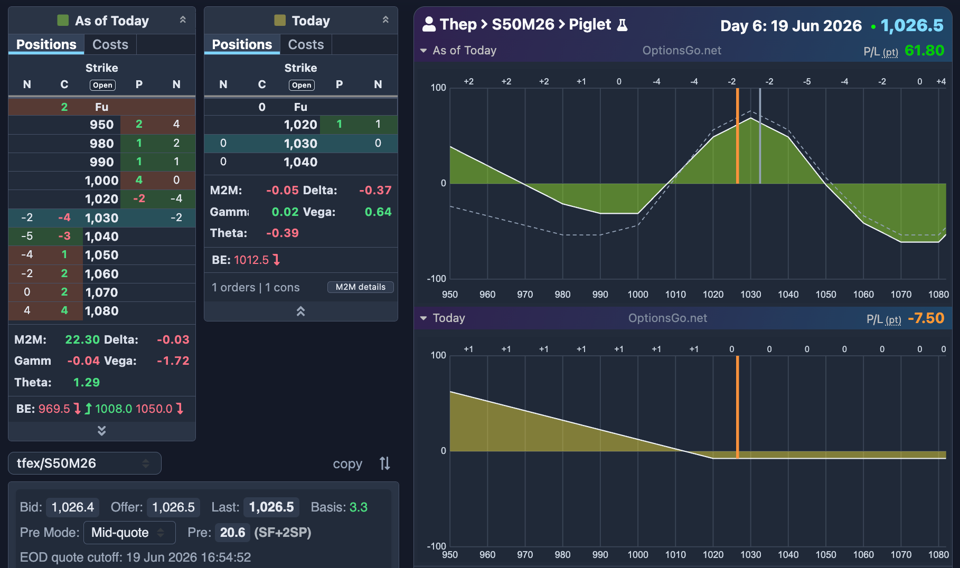The image size is (960, 568).
Task: Click the M2M details button
Action: (360, 287)
